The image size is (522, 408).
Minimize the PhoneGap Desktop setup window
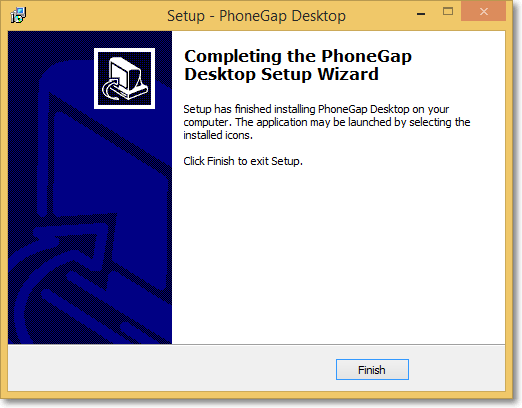pyautogui.click(x=421, y=14)
